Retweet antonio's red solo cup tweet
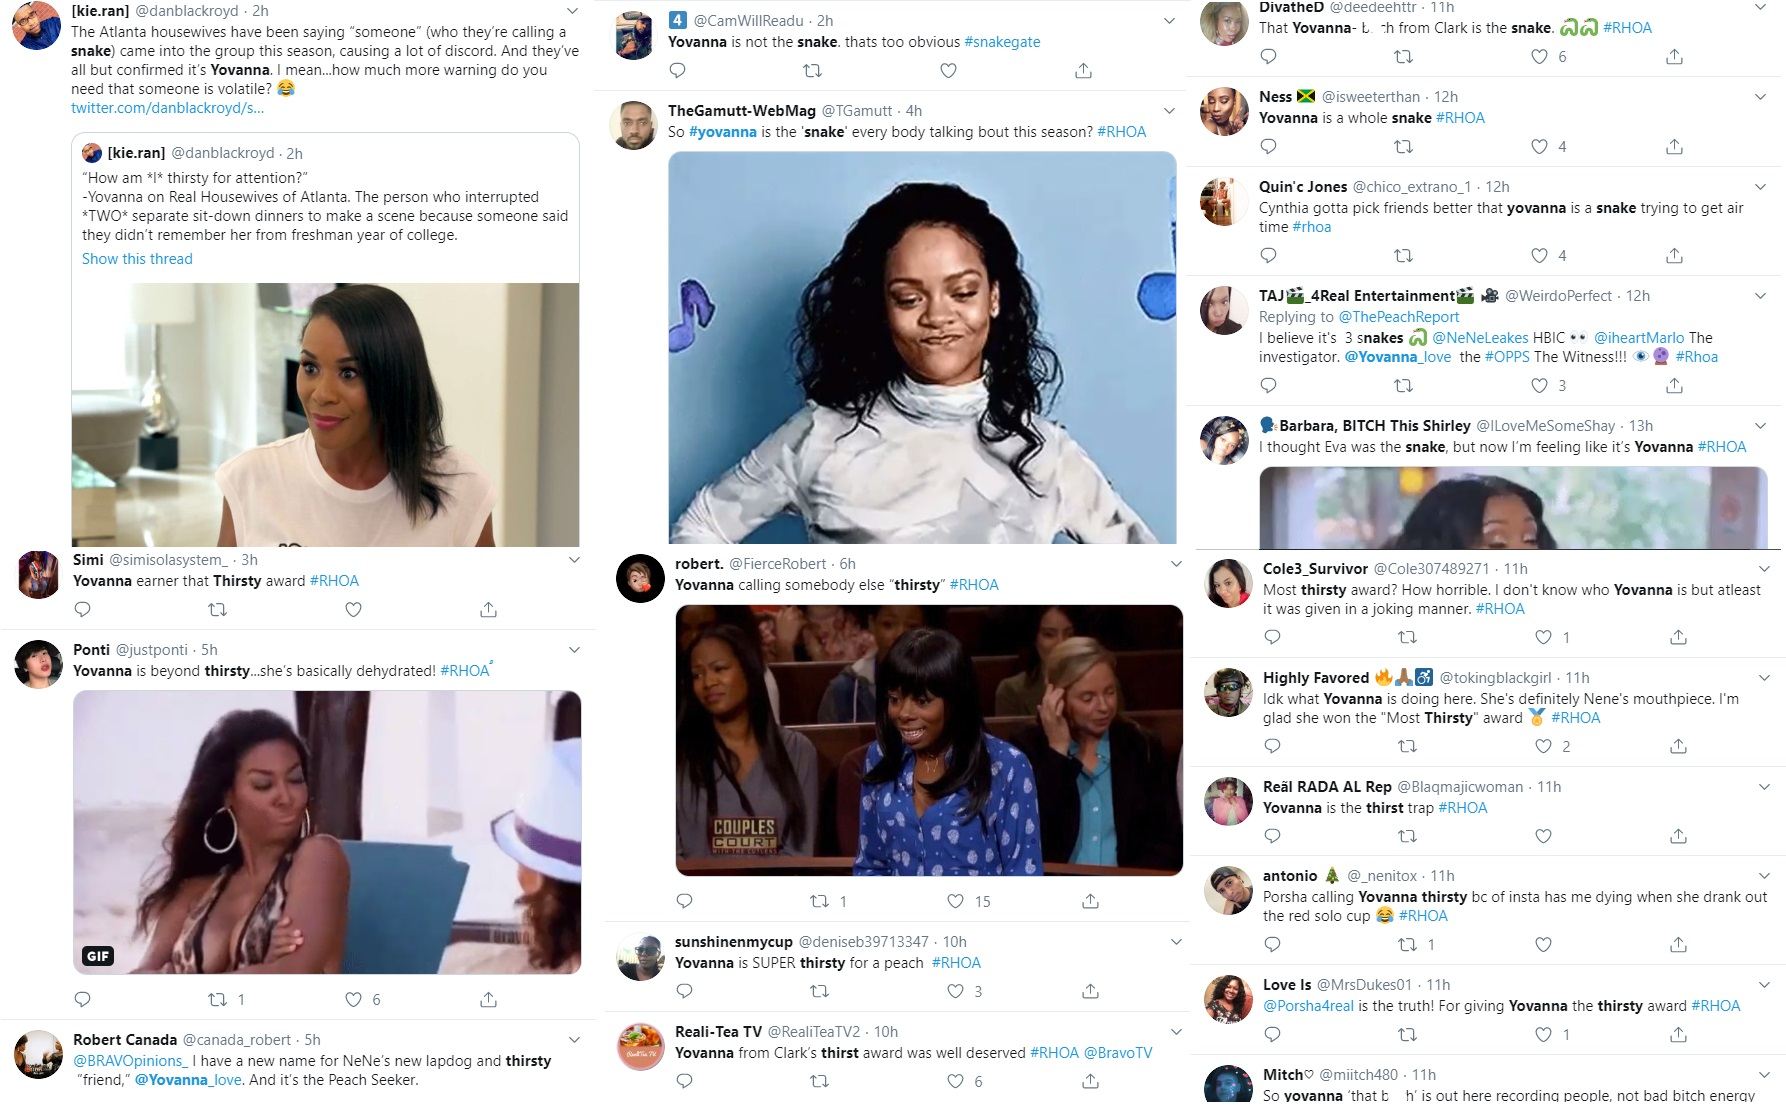Image resolution: width=1786 pixels, height=1116 pixels. point(1408,945)
